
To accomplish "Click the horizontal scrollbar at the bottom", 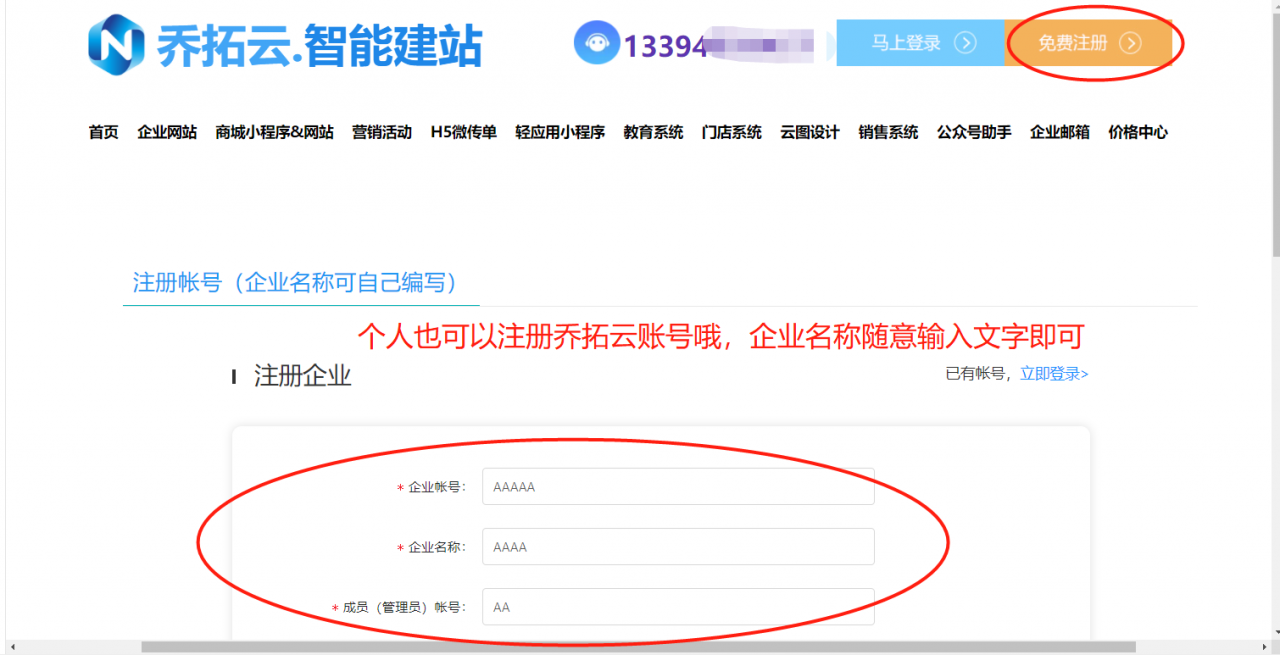I will [640, 648].
